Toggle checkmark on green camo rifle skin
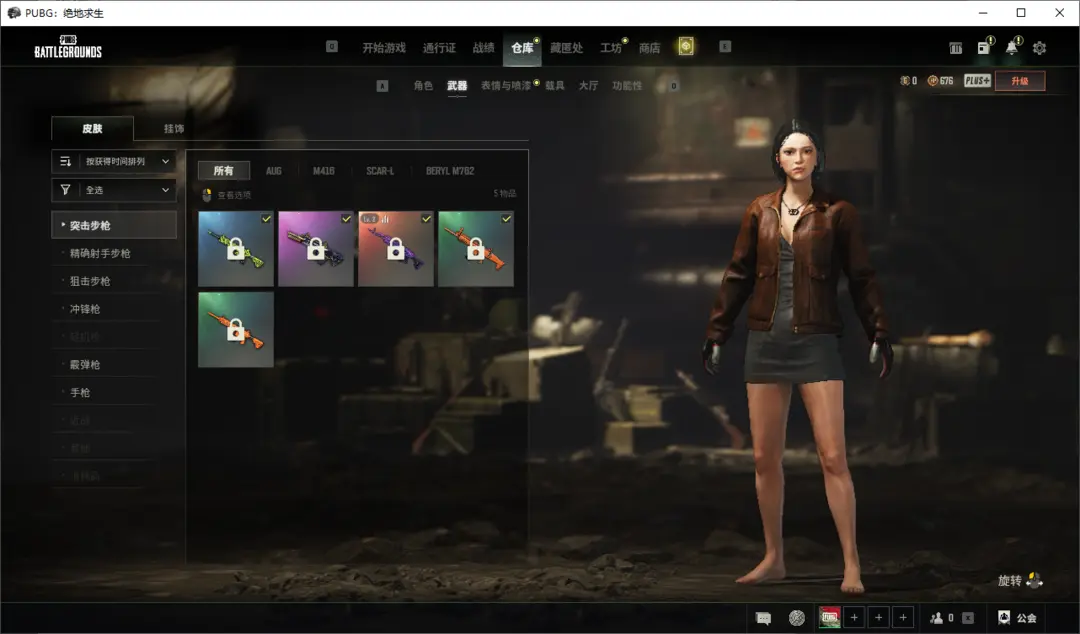1080x634 pixels. [266, 218]
